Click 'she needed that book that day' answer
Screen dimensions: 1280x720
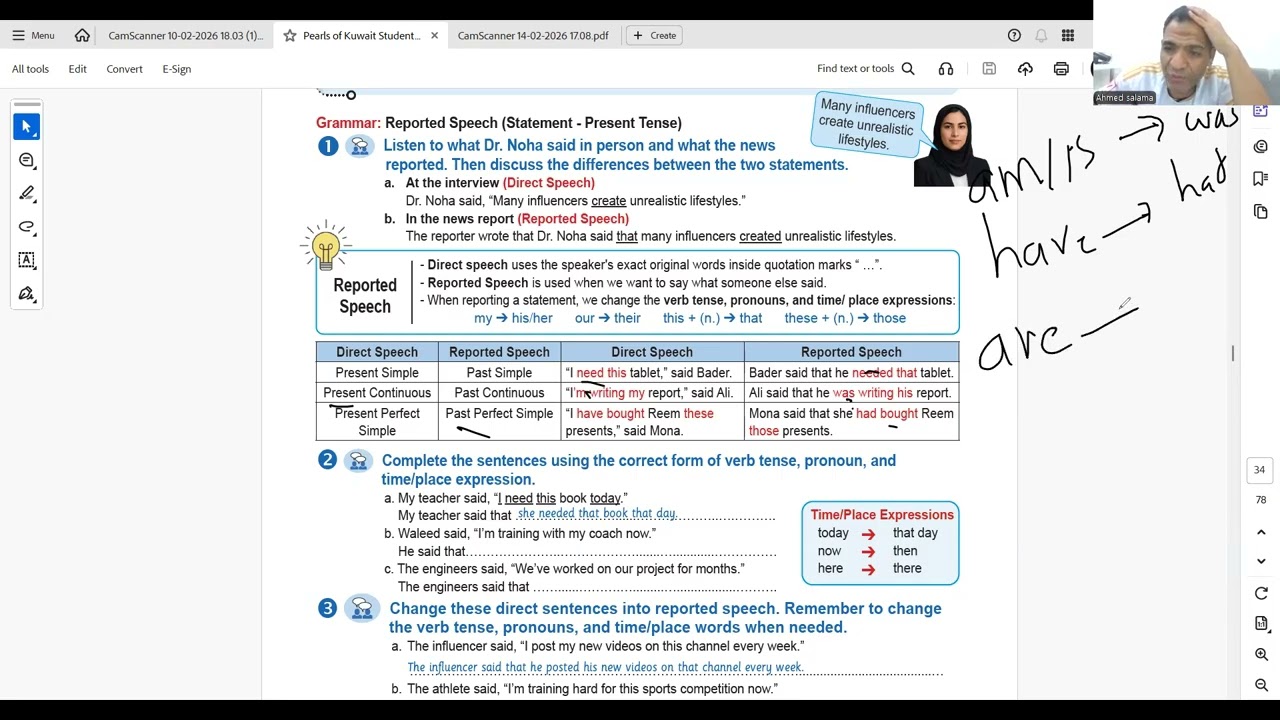click(597, 513)
